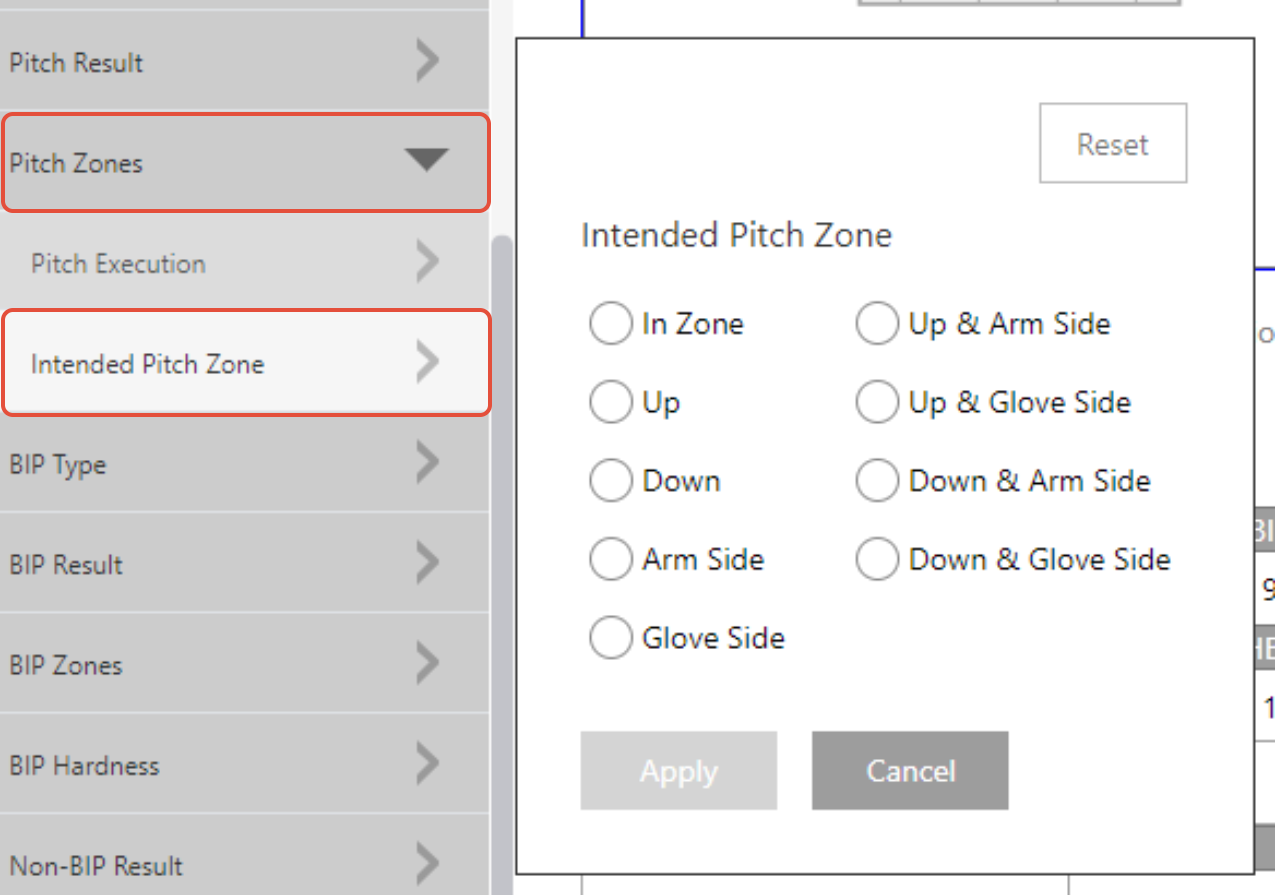
Task: Click the Non-BIP Result chevron icon
Action: point(428,865)
